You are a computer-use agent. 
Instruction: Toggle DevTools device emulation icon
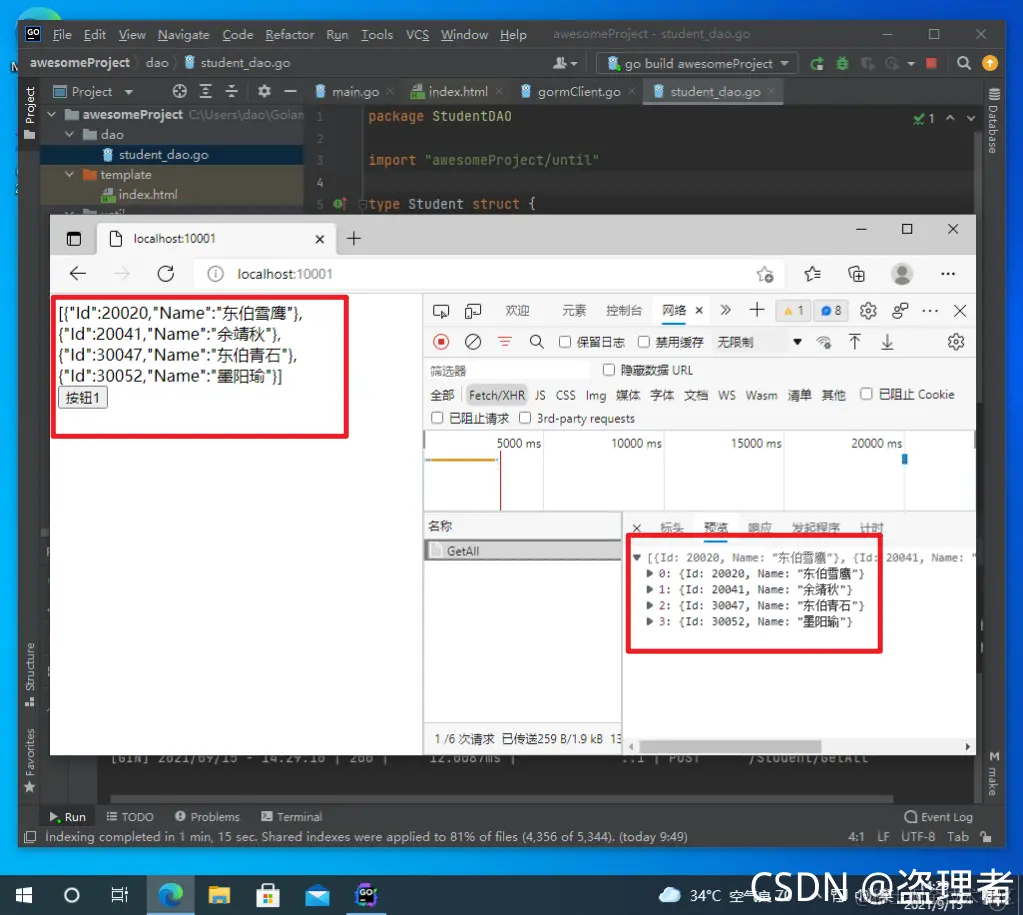pos(473,311)
